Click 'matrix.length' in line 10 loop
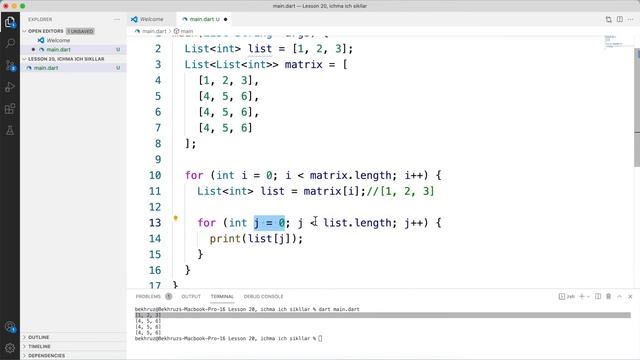 (351, 176)
